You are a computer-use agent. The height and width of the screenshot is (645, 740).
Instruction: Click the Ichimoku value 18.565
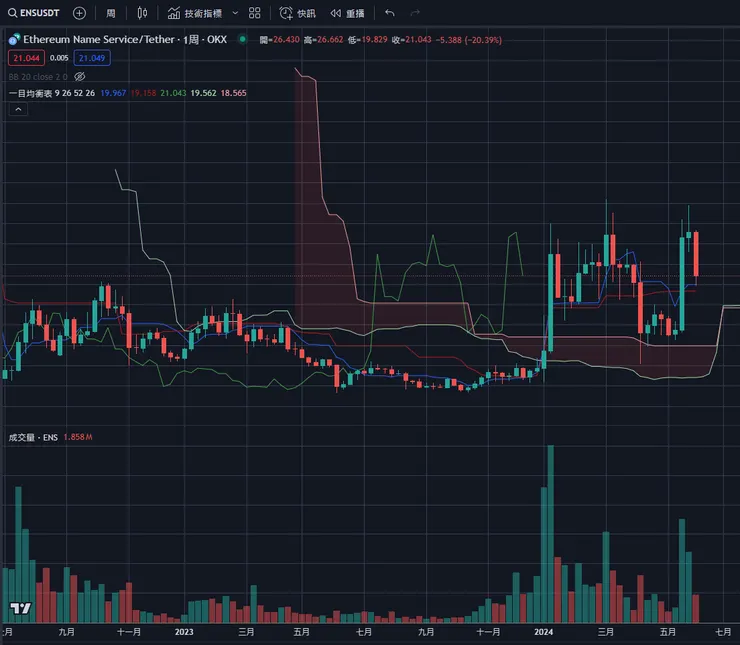234,93
